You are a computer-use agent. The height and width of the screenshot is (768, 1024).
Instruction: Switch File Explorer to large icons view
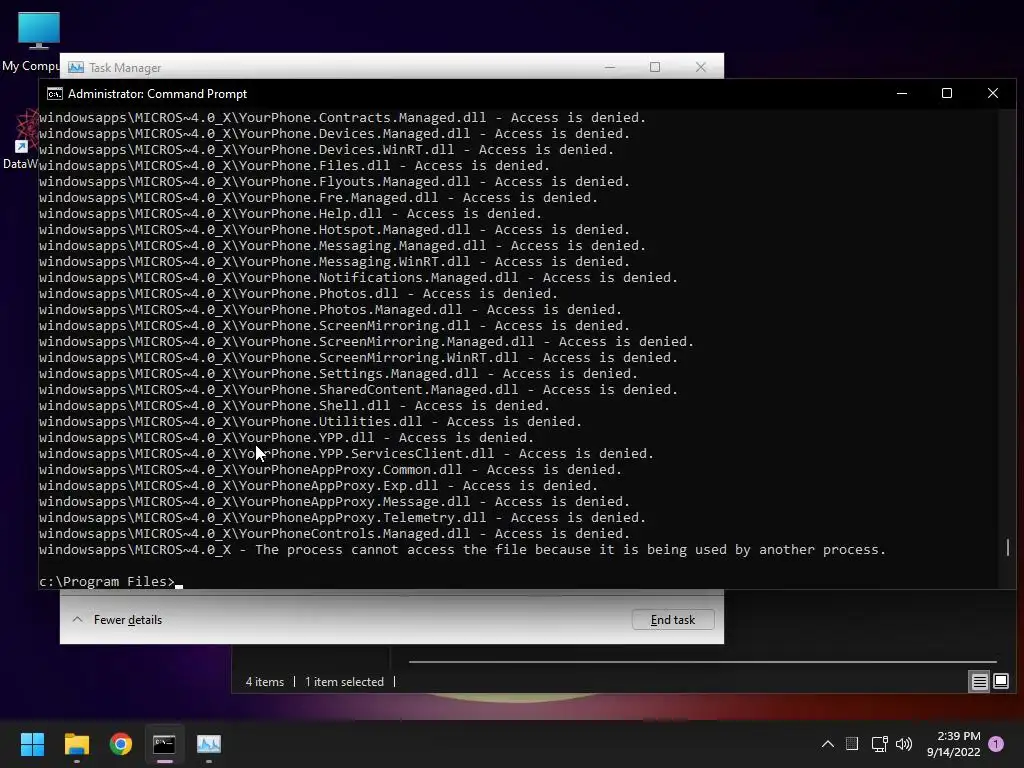point(1000,682)
